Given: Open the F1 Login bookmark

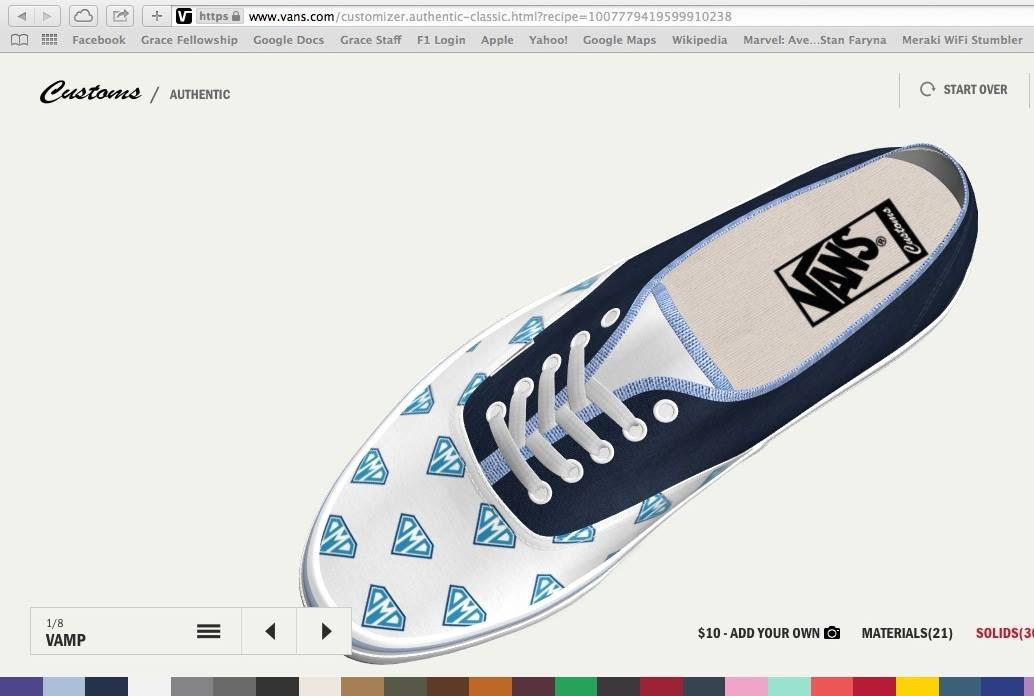Looking at the screenshot, I should tap(441, 40).
